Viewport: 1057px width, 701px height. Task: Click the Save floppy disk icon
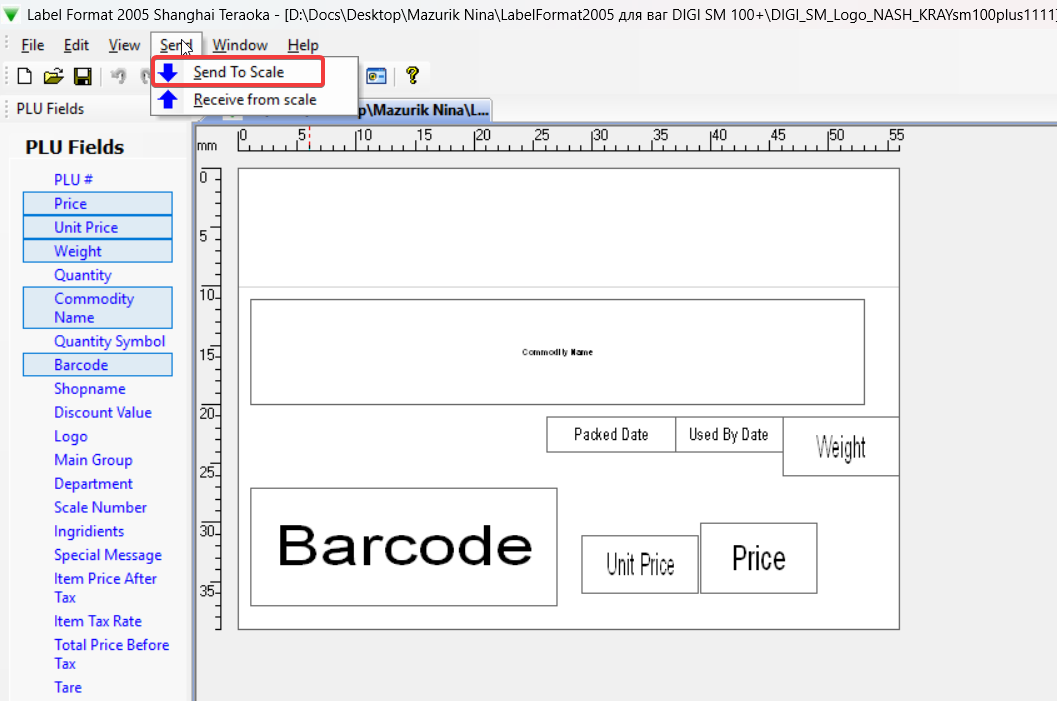point(82,76)
